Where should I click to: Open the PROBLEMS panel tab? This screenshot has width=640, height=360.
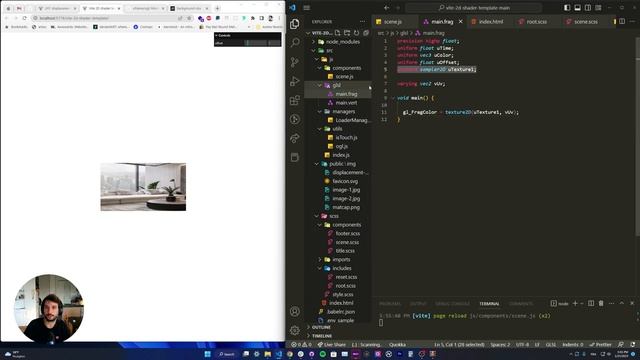click(x=390, y=304)
